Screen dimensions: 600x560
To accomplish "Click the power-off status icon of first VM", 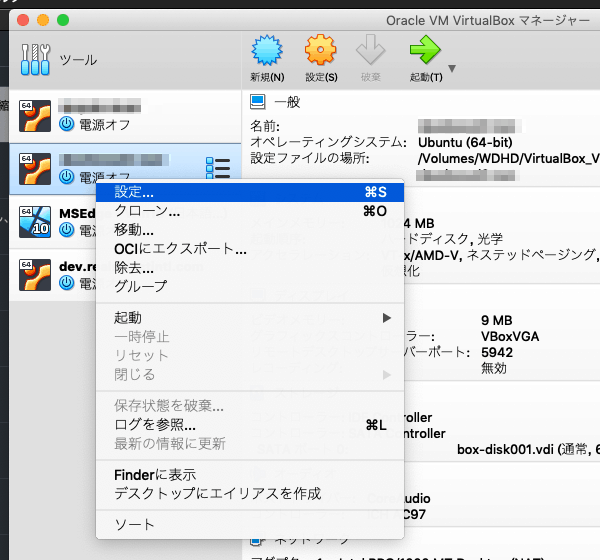I will pyautogui.click(x=67, y=124).
